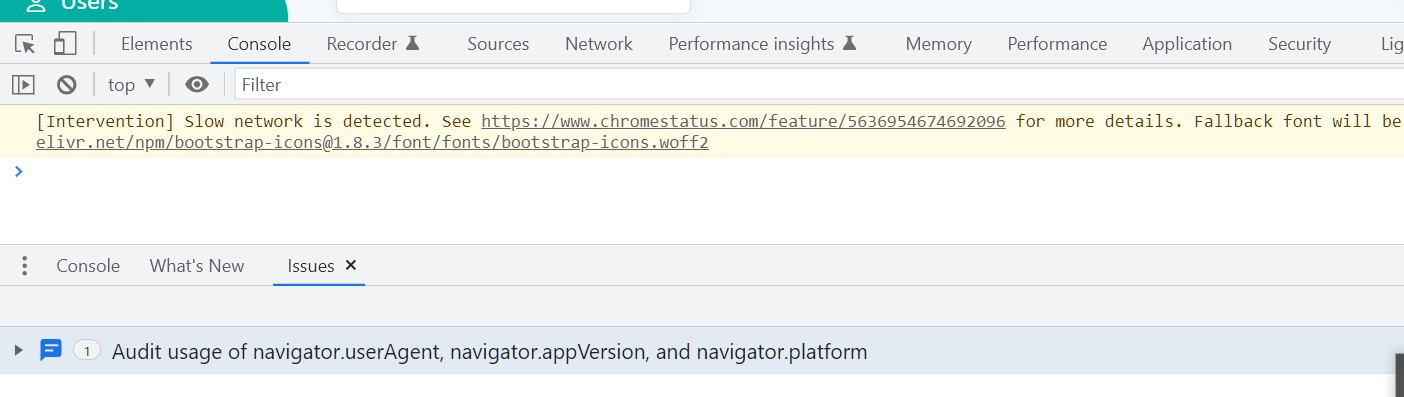Close the Issues drawer tab
This screenshot has height=397, width=1404.
(351, 265)
